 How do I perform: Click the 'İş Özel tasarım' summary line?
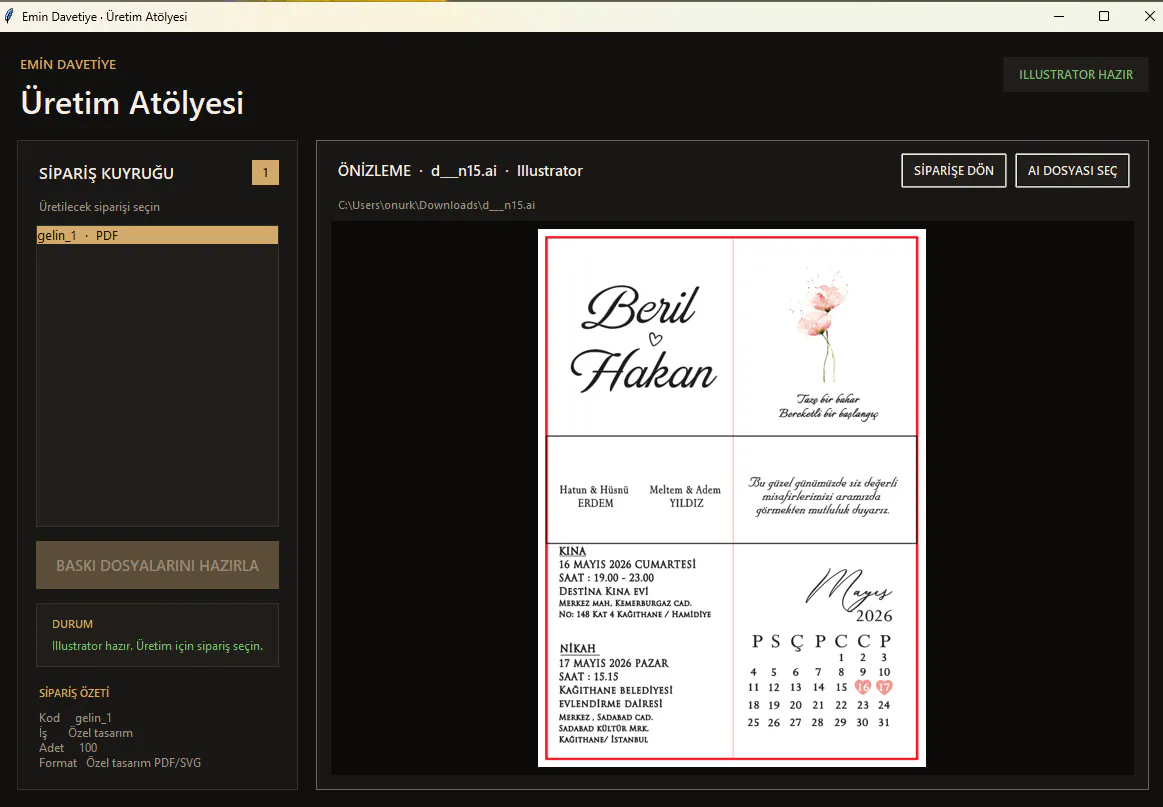pos(86,733)
